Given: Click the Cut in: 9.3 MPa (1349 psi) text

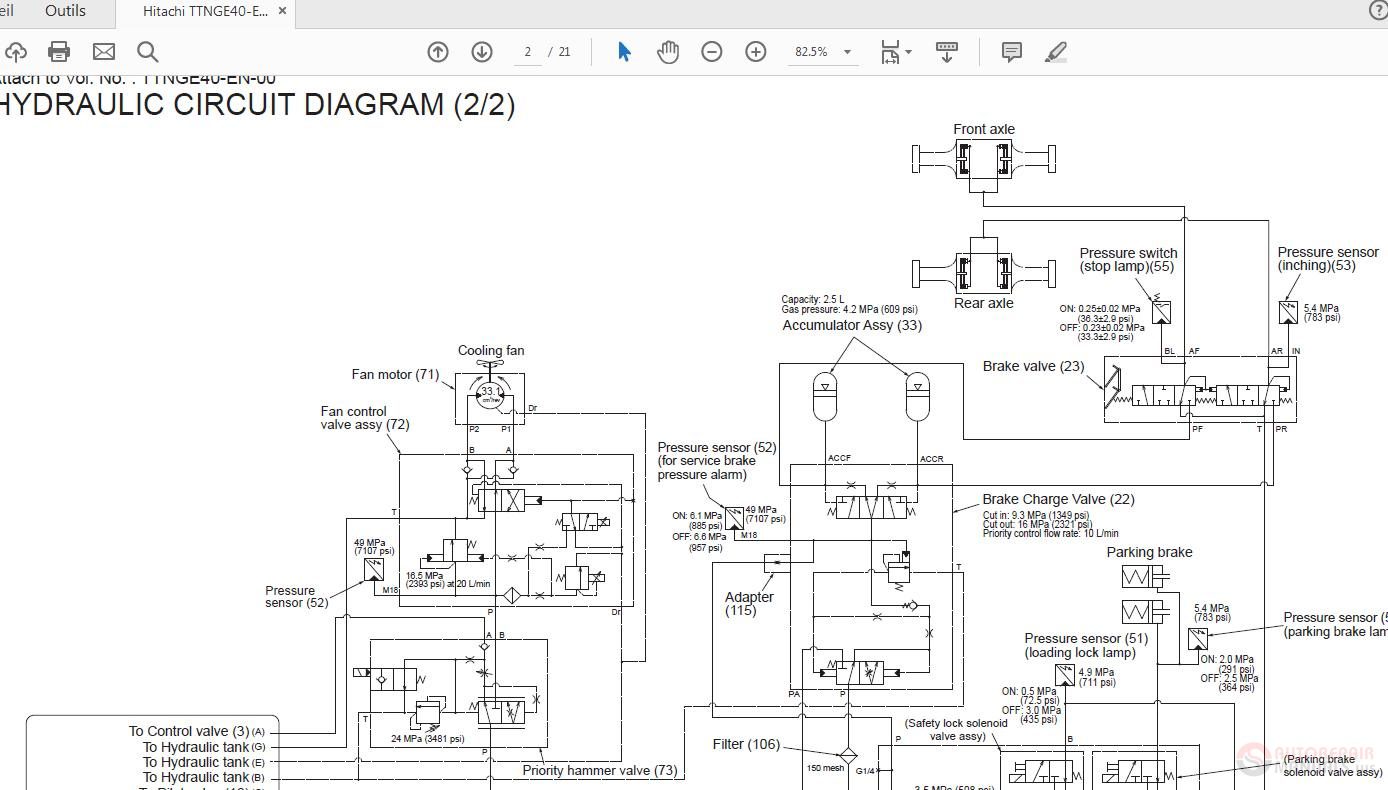Looking at the screenshot, I should pos(1035,516).
